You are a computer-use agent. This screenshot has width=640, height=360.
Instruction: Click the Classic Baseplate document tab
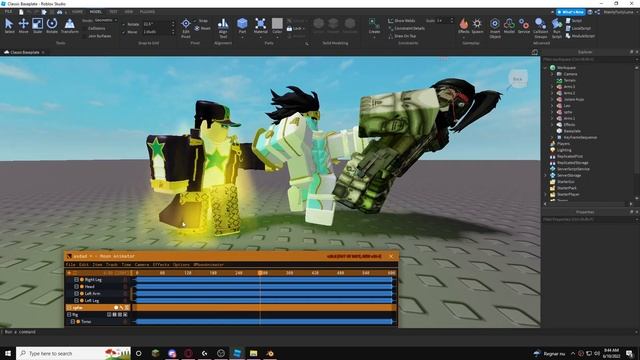(24, 52)
